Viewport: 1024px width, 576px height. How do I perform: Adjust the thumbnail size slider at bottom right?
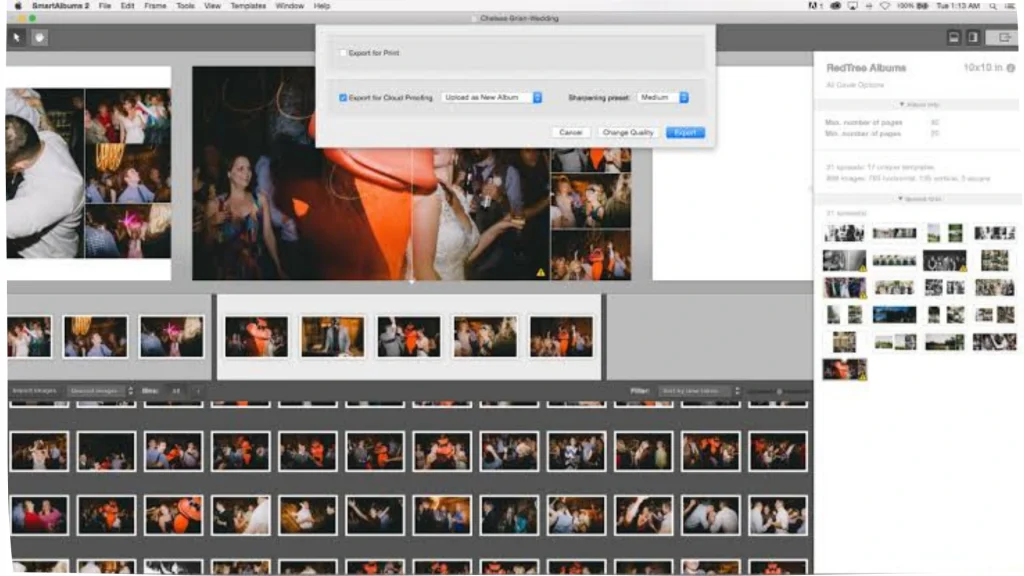point(779,390)
